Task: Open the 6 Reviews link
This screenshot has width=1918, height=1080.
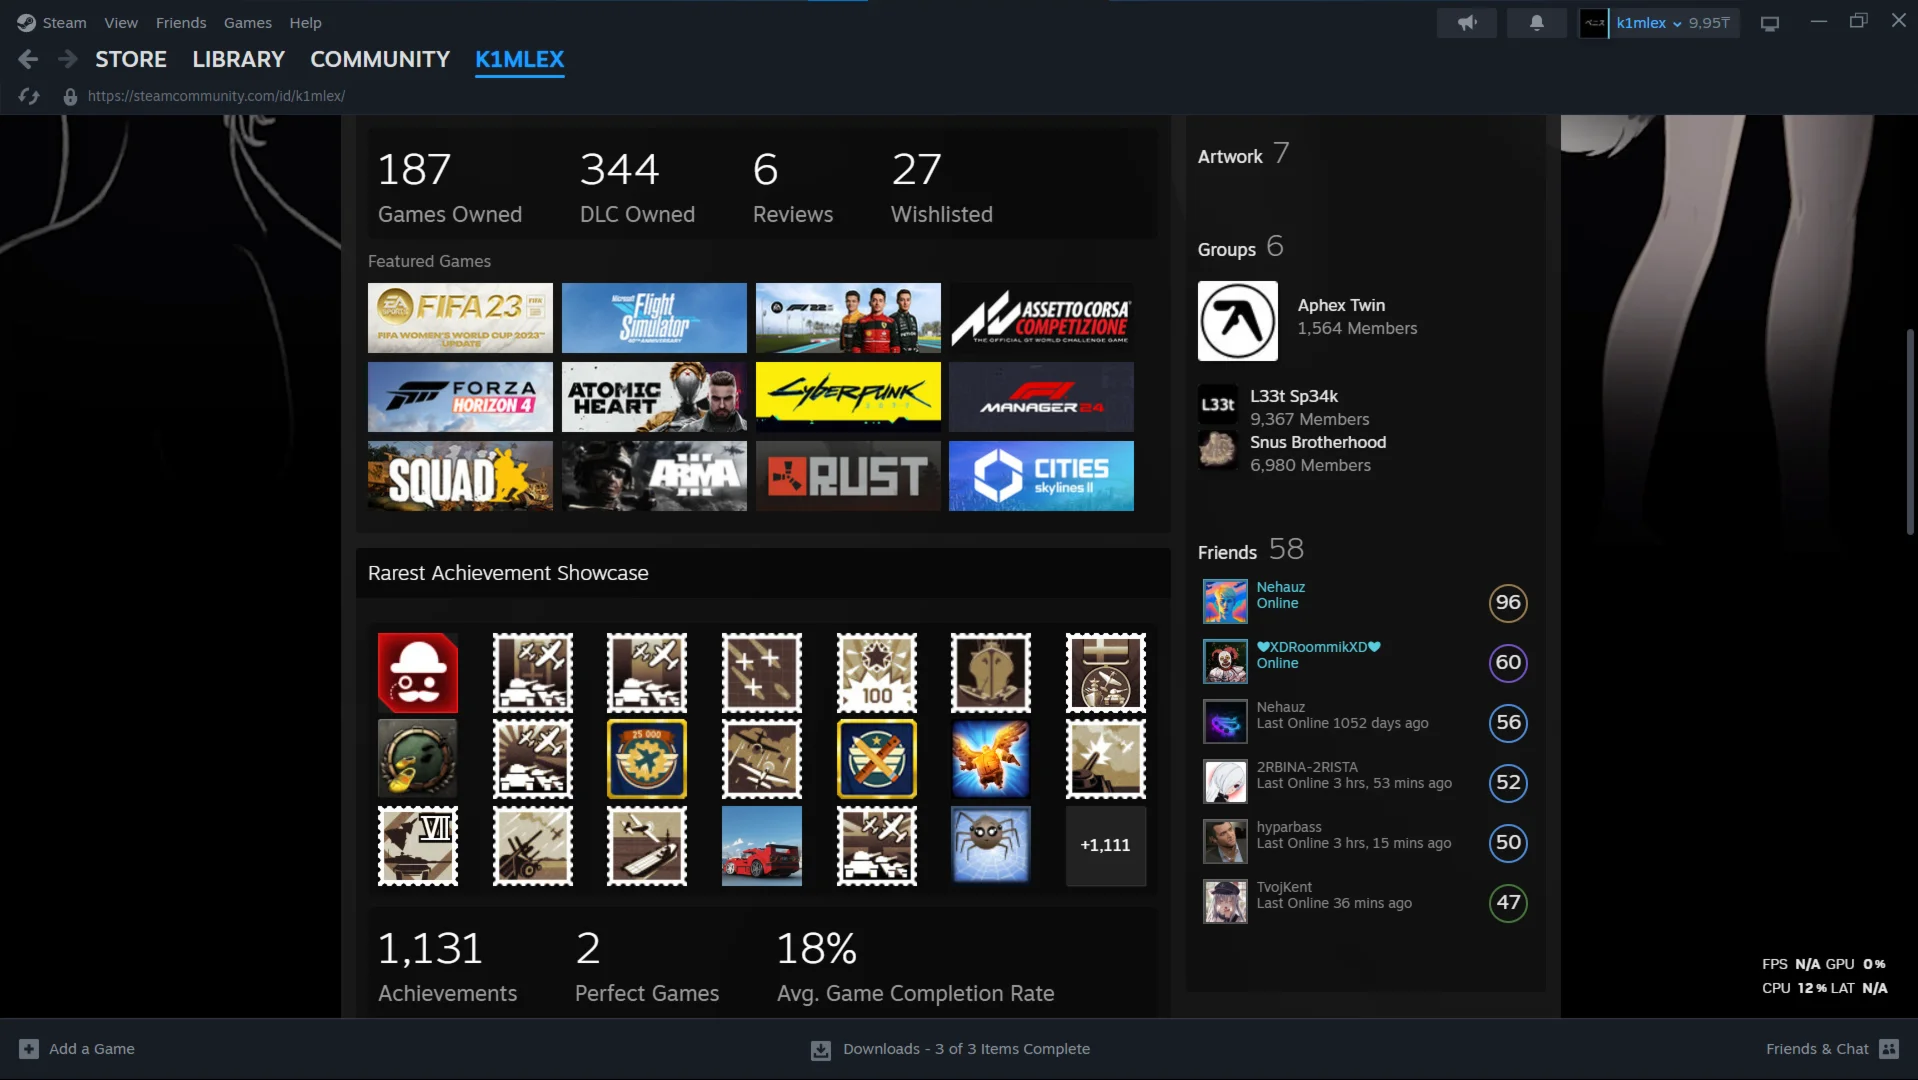Action: coord(793,188)
